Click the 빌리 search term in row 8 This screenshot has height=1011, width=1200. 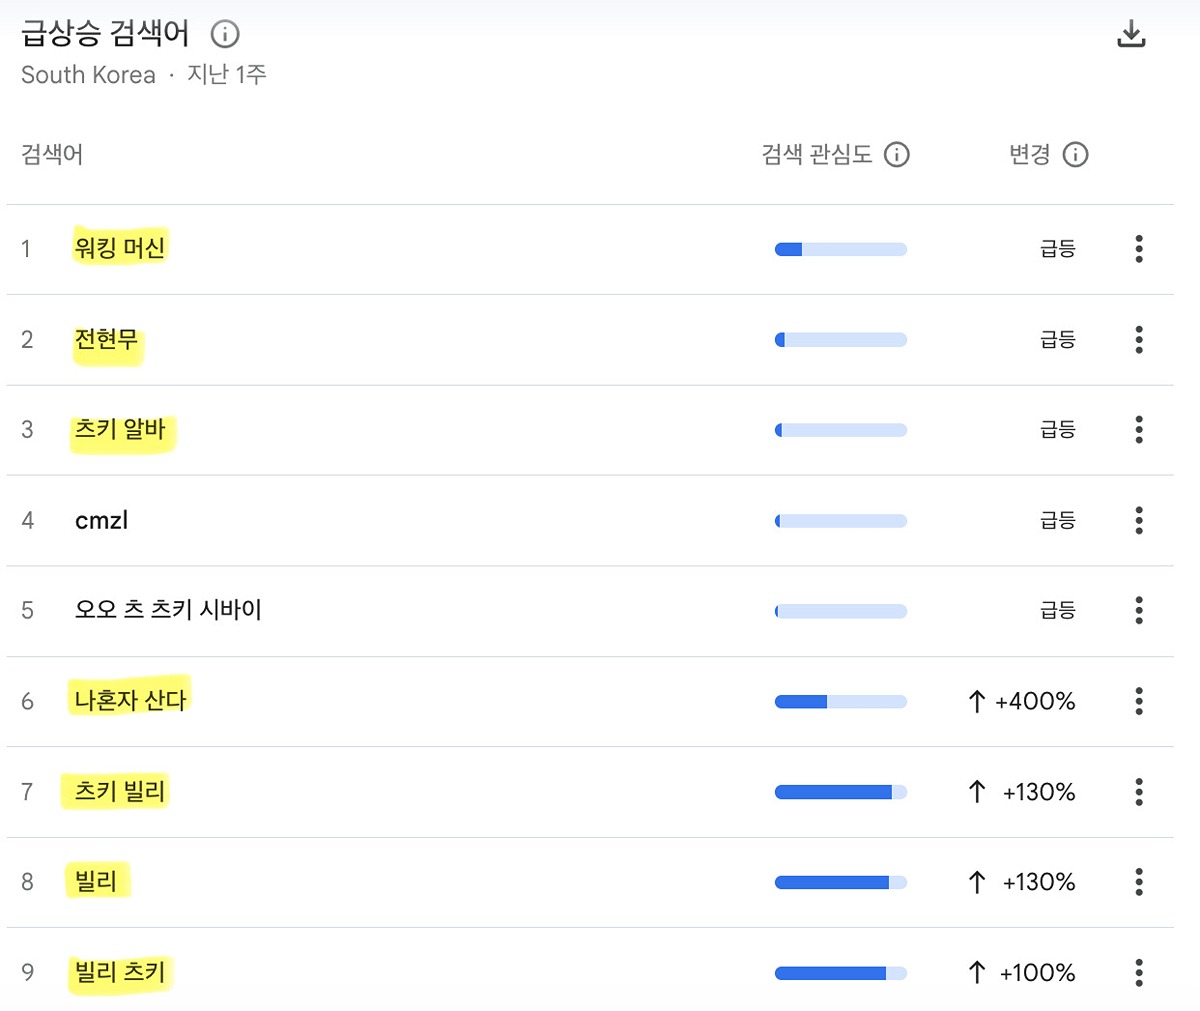(96, 882)
